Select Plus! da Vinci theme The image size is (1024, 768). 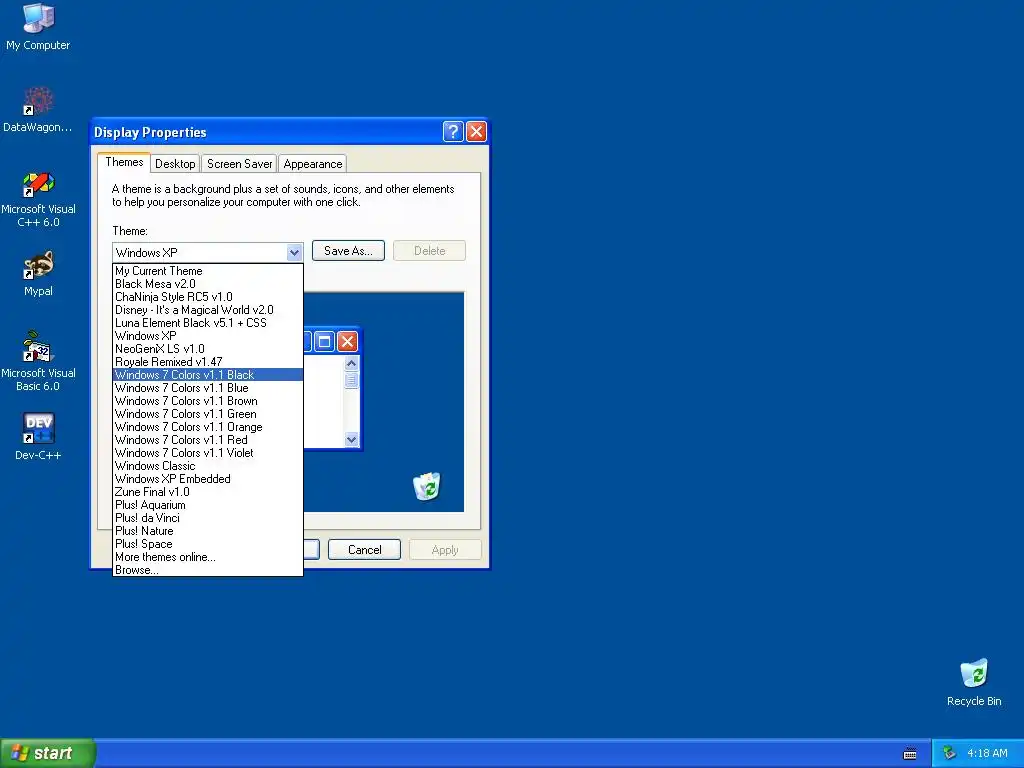coord(208,519)
